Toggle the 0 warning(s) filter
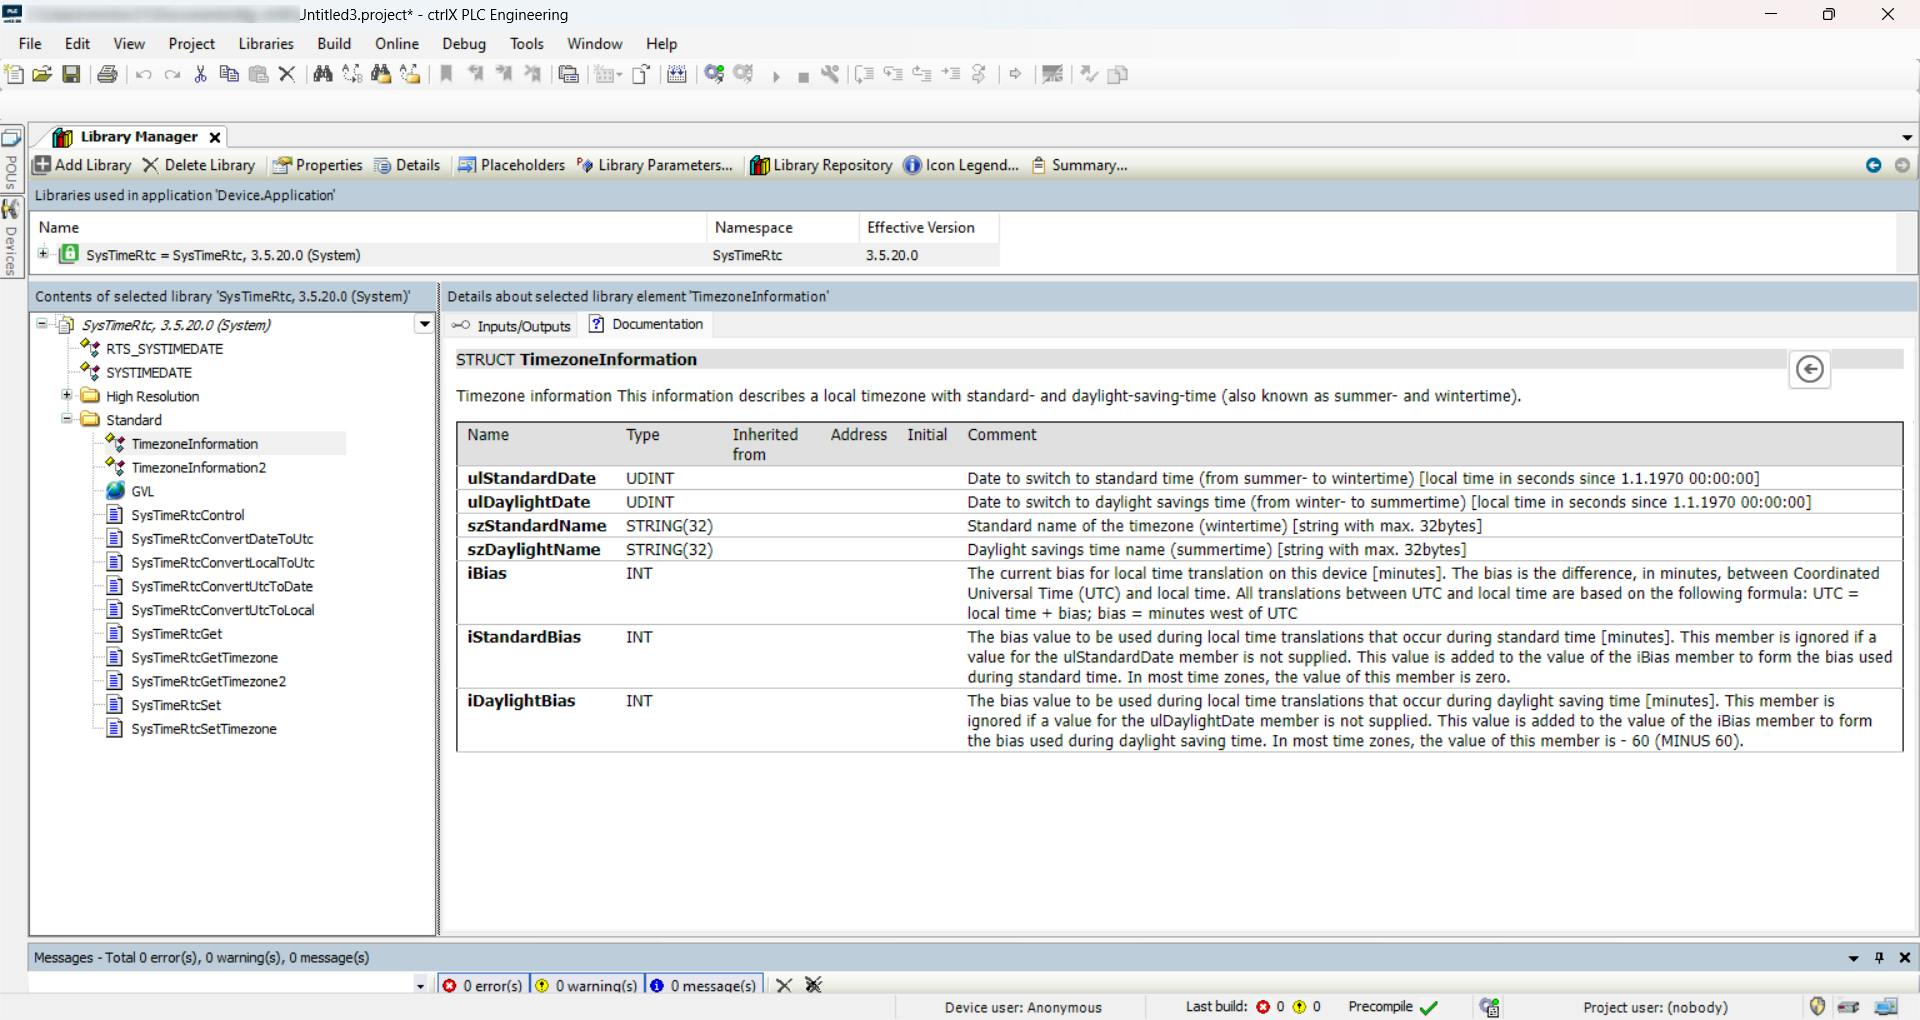Viewport: 1920px width, 1020px height. click(586, 986)
